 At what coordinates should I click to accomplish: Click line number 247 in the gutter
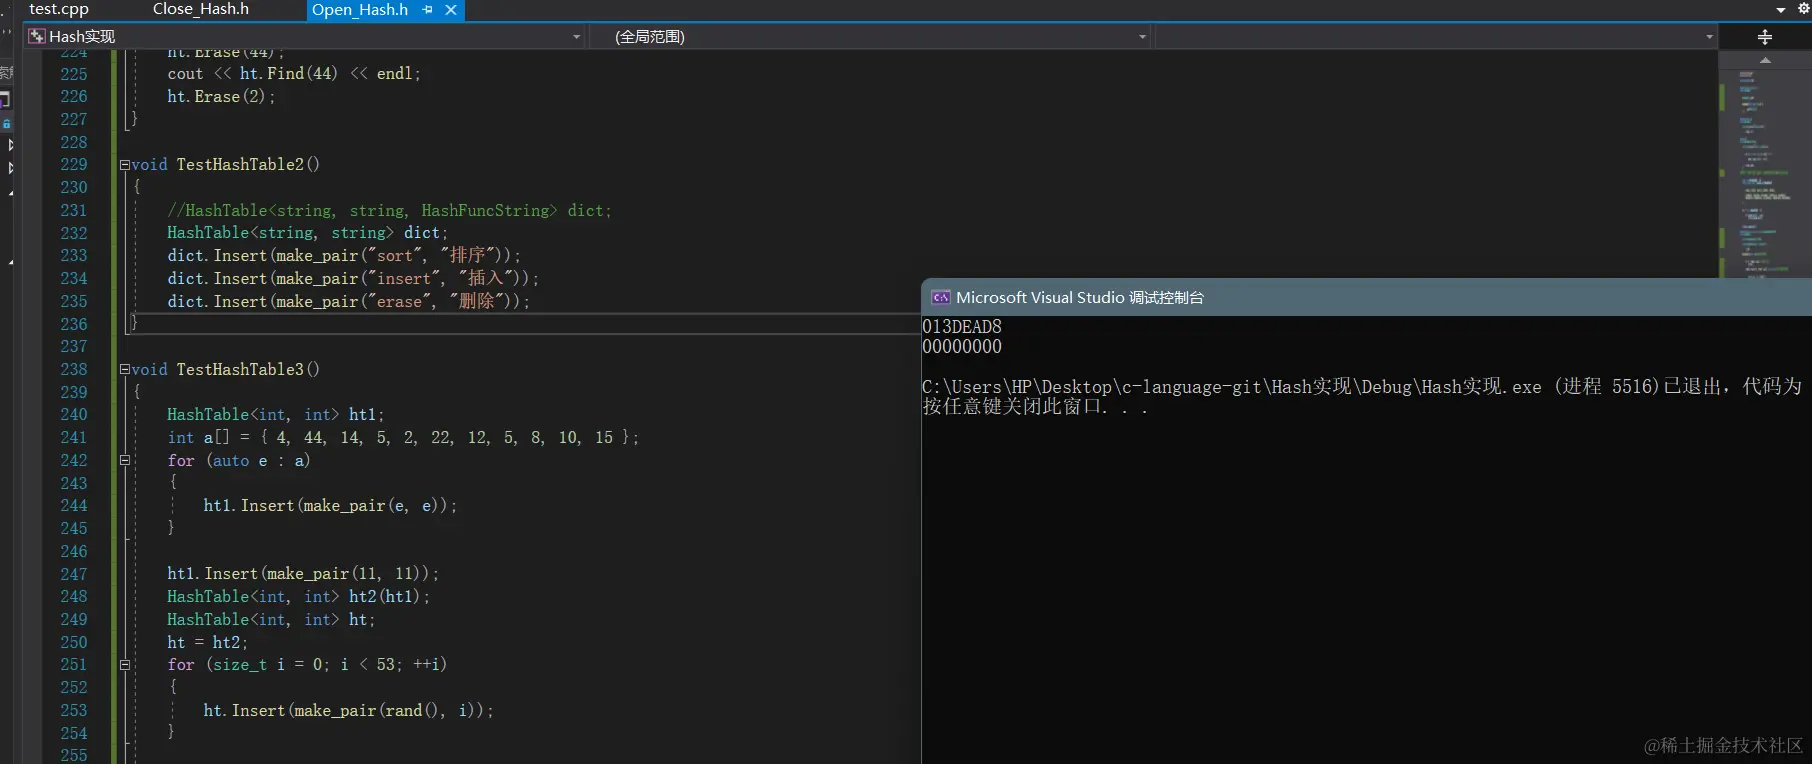click(x=74, y=575)
